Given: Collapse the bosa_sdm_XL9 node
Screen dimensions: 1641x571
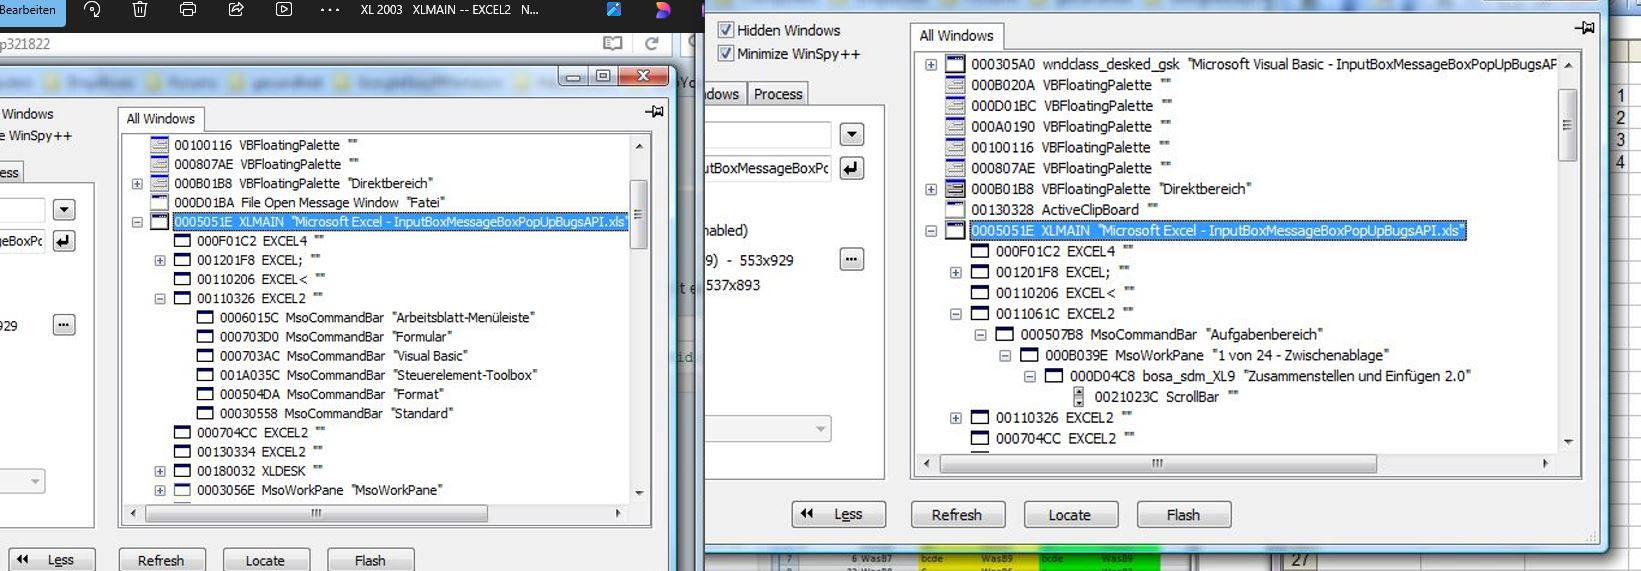Looking at the screenshot, I should pyautogui.click(x=1029, y=377).
